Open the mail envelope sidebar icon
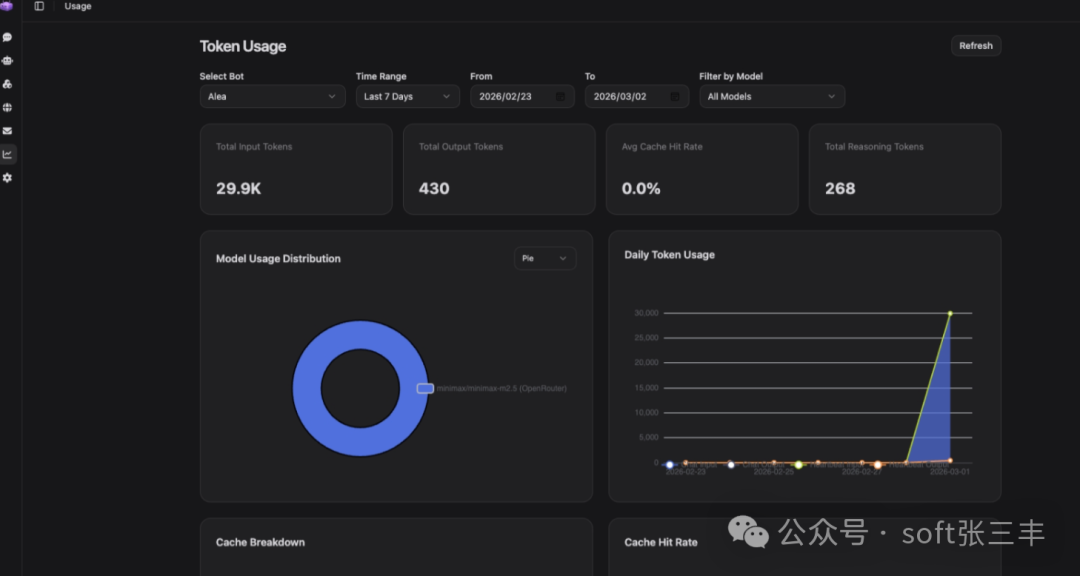The height and width of the screenshot is (576, 1080). point(7,131)
